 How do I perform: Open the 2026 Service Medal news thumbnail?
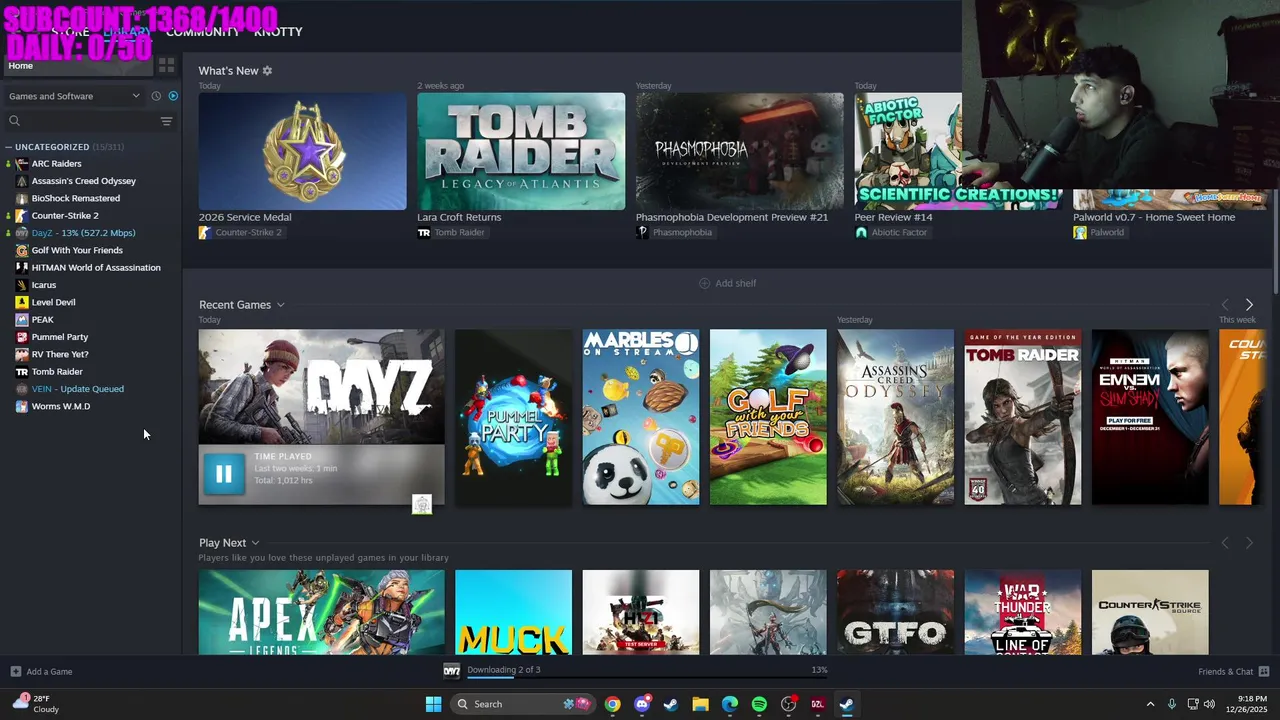click(302, 151)
